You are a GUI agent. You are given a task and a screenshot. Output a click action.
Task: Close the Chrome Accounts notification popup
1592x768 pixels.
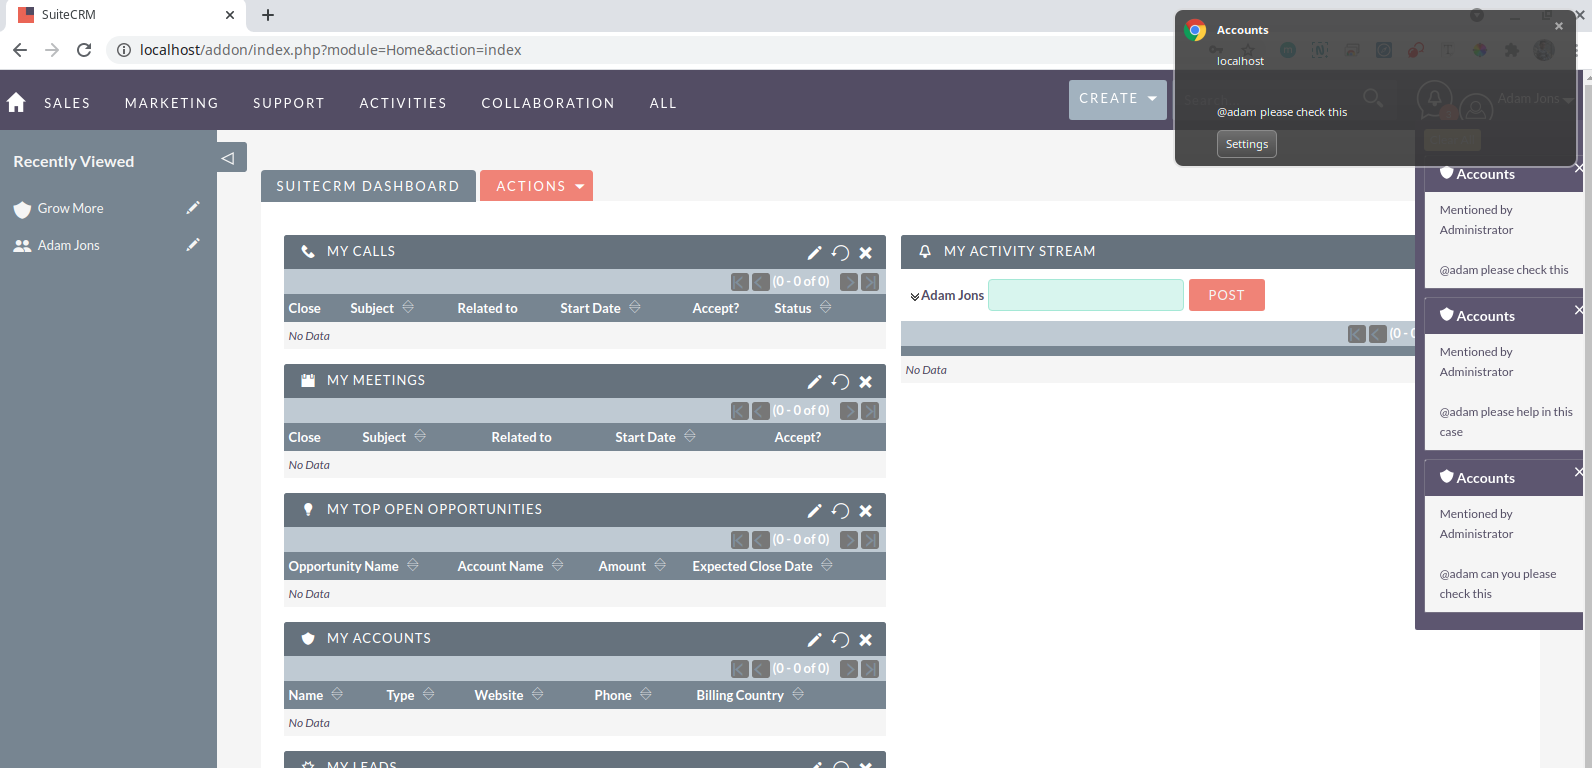coord(1559,27)
